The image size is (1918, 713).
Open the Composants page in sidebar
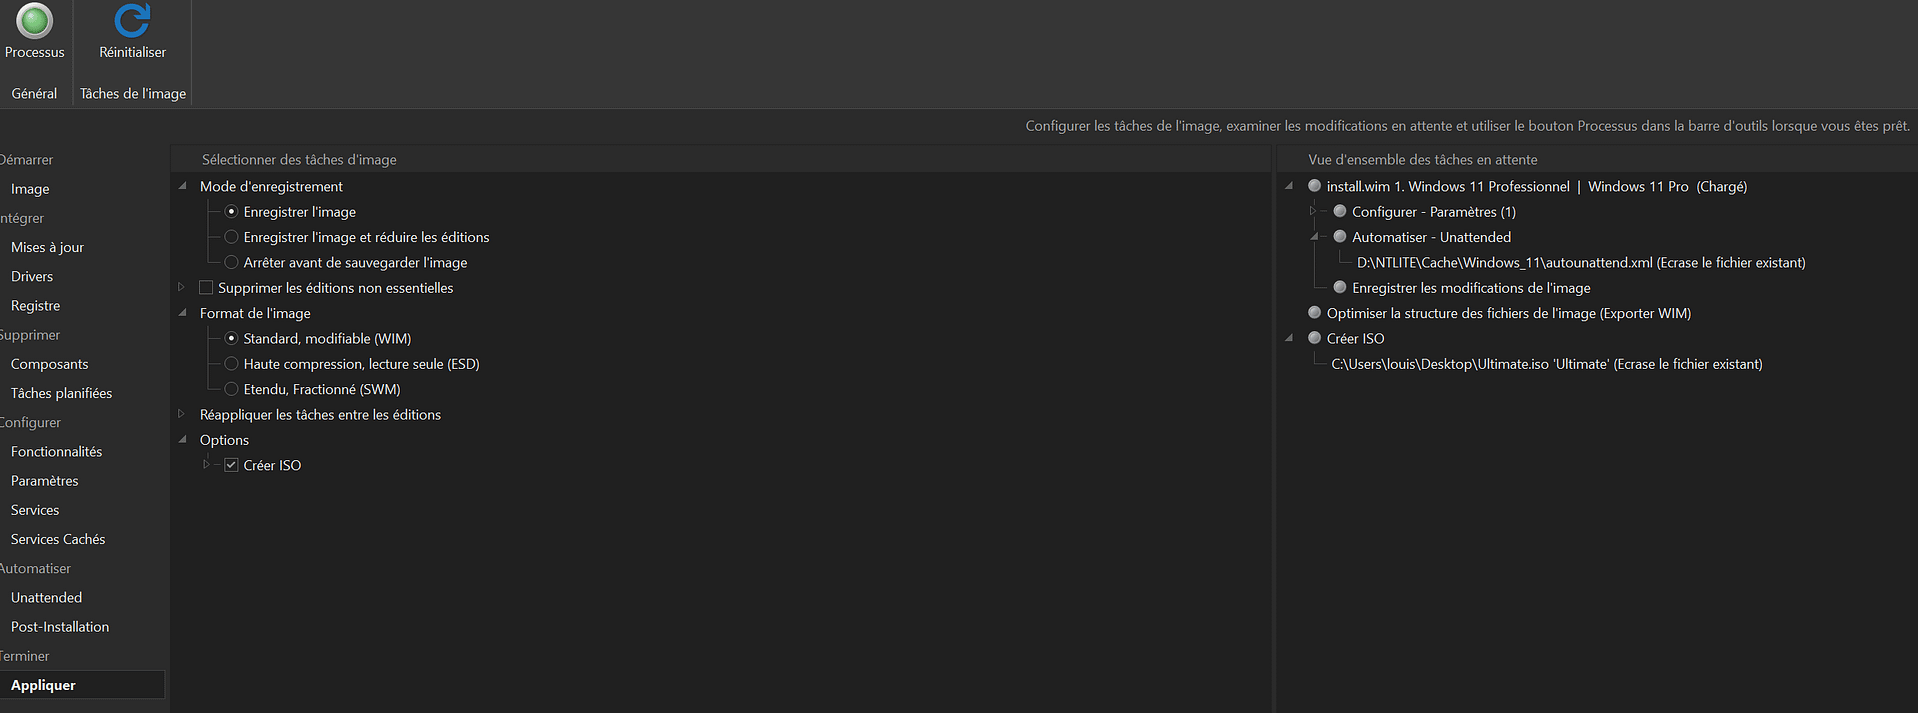click(50, 364)
